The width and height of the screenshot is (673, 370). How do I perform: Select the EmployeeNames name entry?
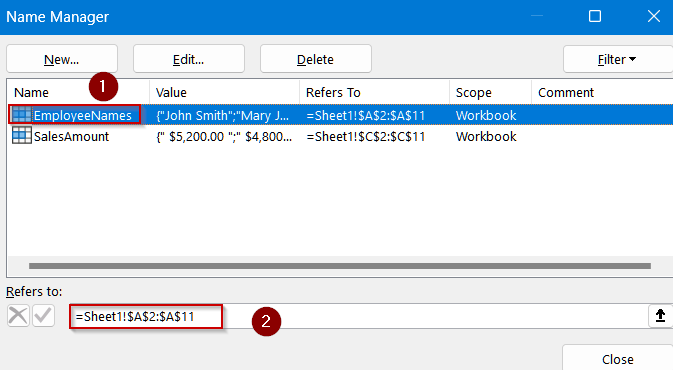82,115
